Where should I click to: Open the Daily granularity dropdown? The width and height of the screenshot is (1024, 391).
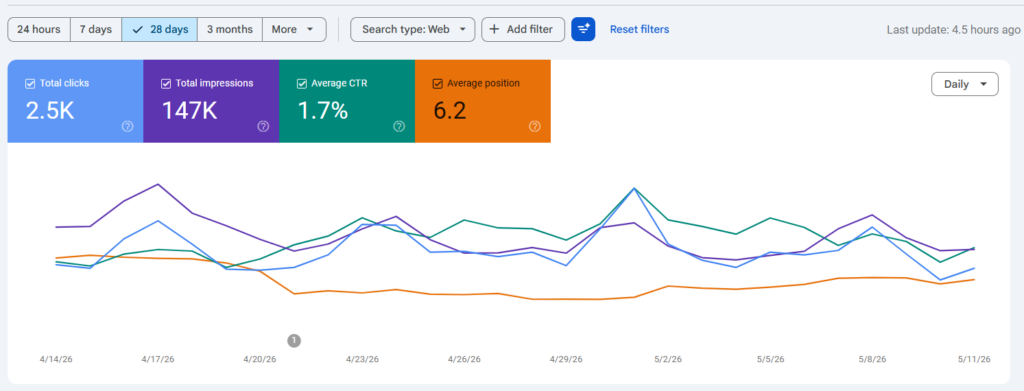tap(965, 84)
